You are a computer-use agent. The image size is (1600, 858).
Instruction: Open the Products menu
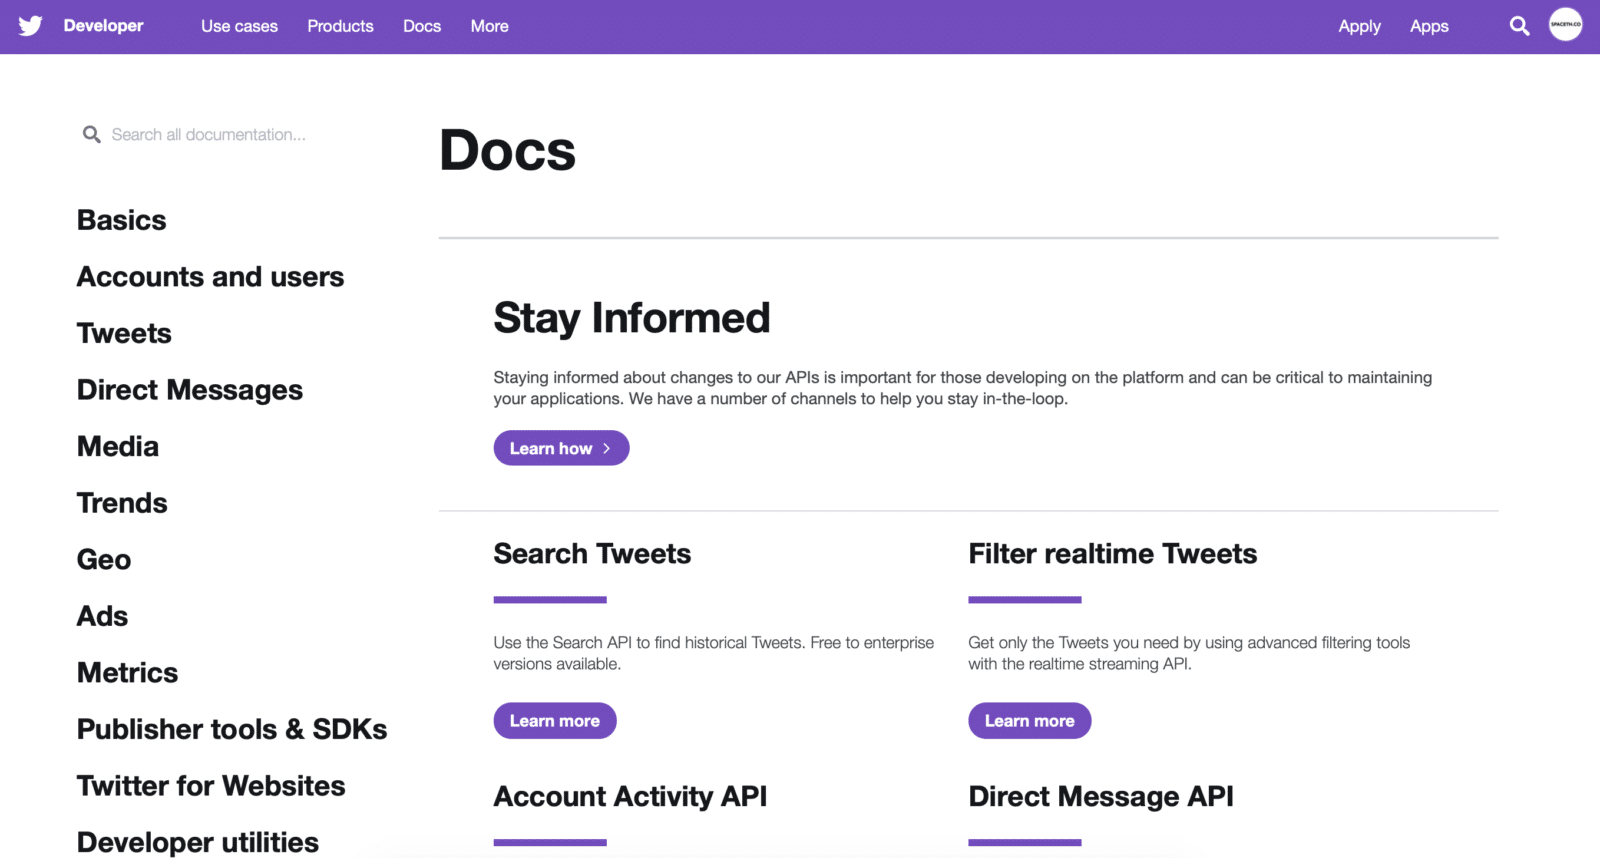[340, 26]
